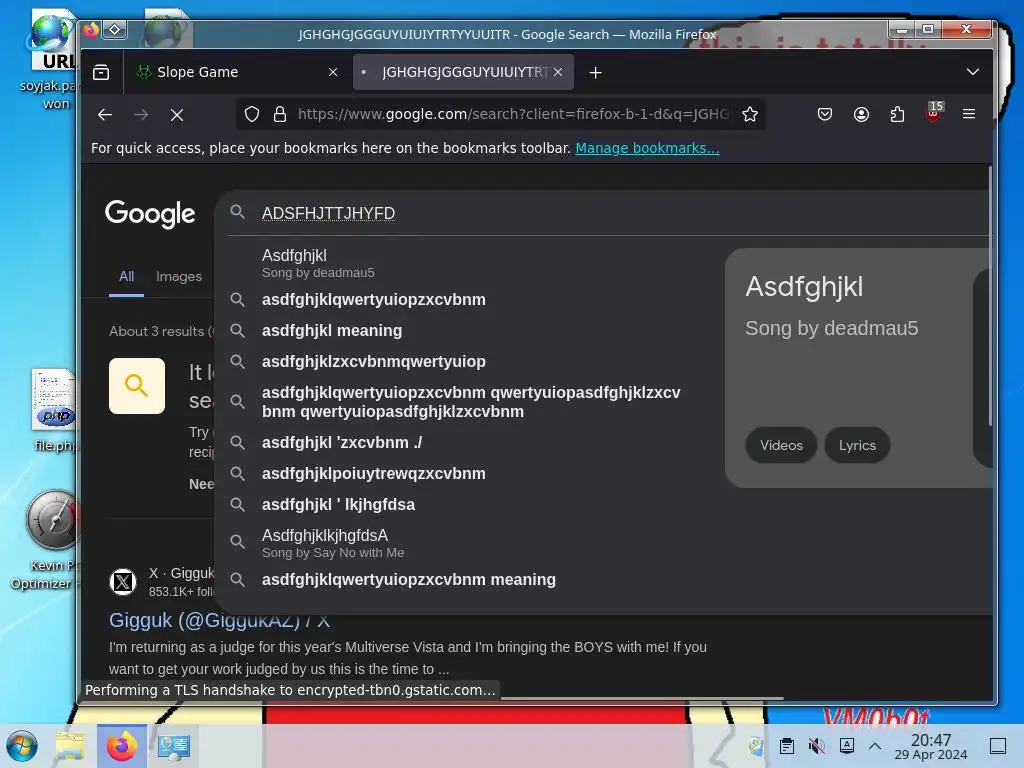Click the window pin icon in titlebar

(x=114, y=29)
